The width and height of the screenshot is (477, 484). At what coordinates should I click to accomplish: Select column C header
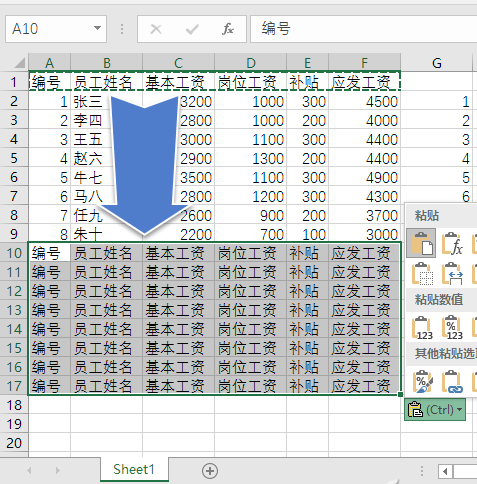coord(178,62)
